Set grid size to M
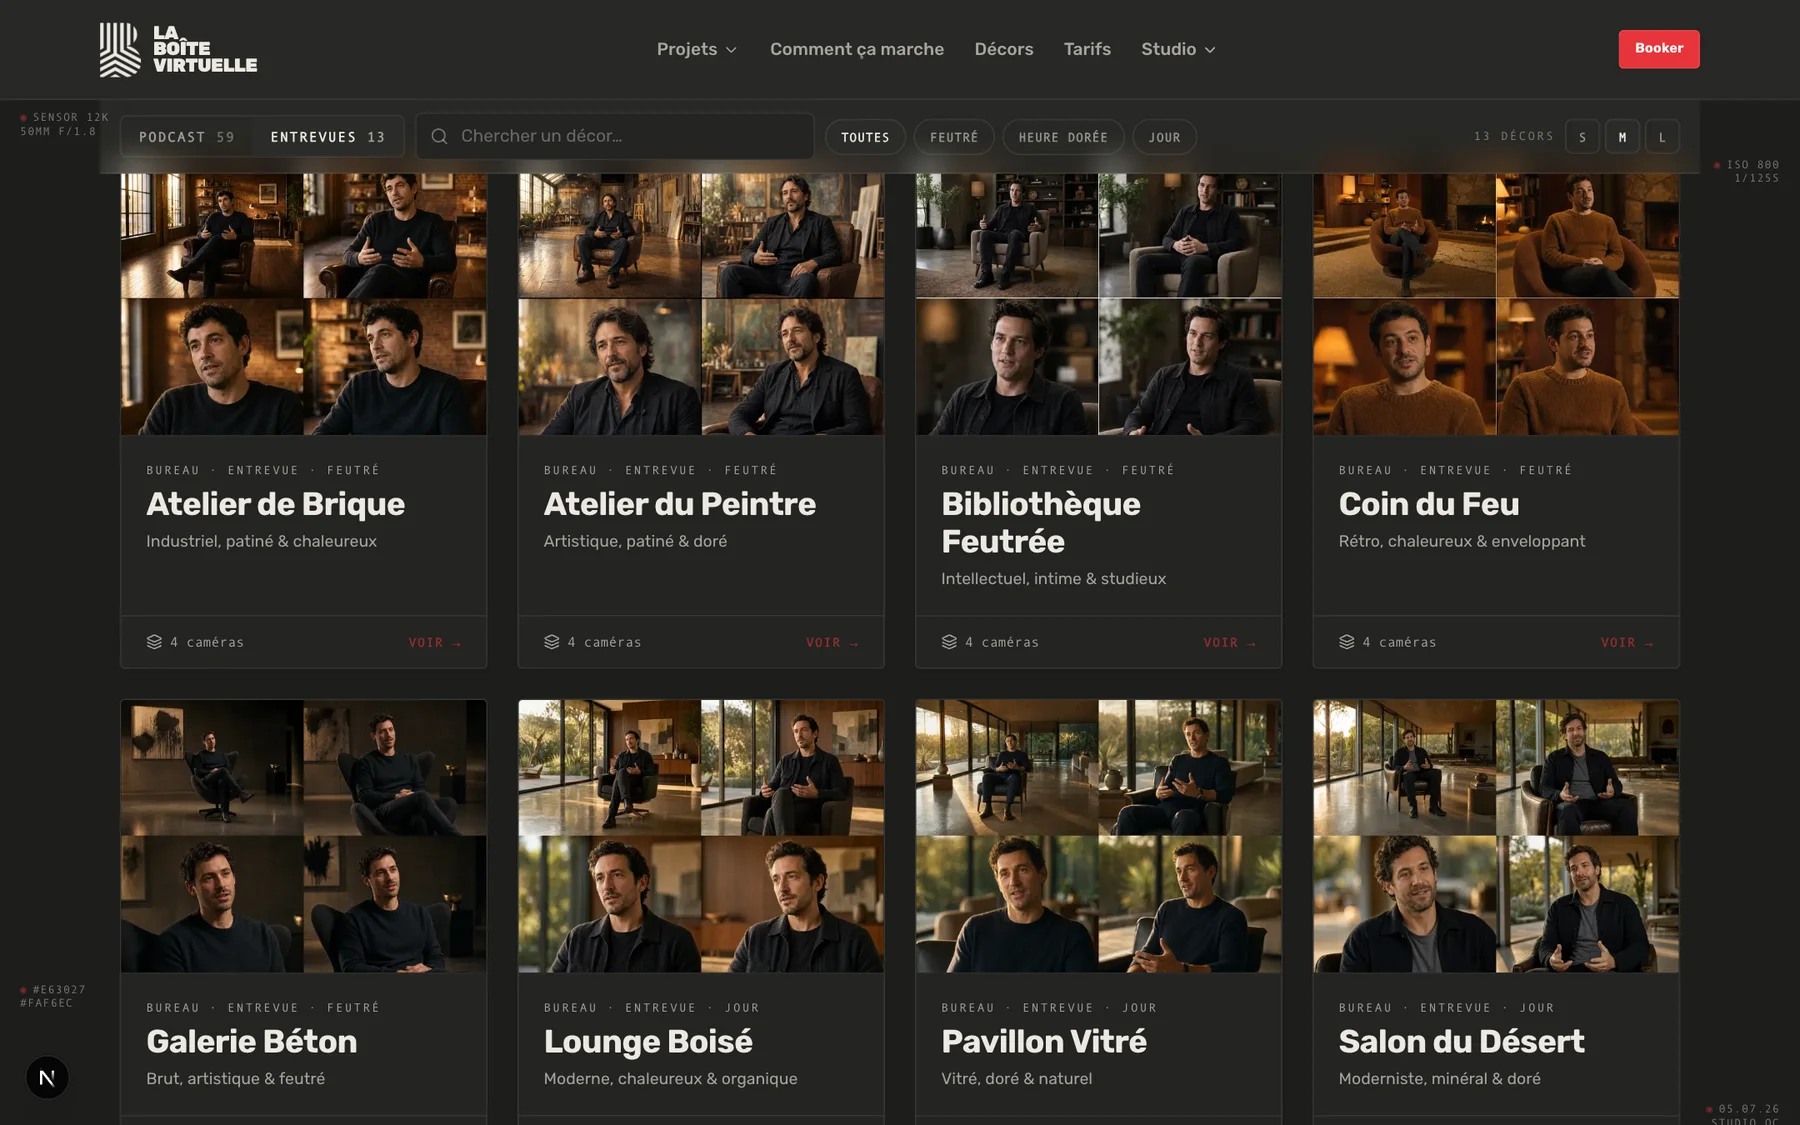This screenshot has width=1800, height=1125. (1622, 137)
